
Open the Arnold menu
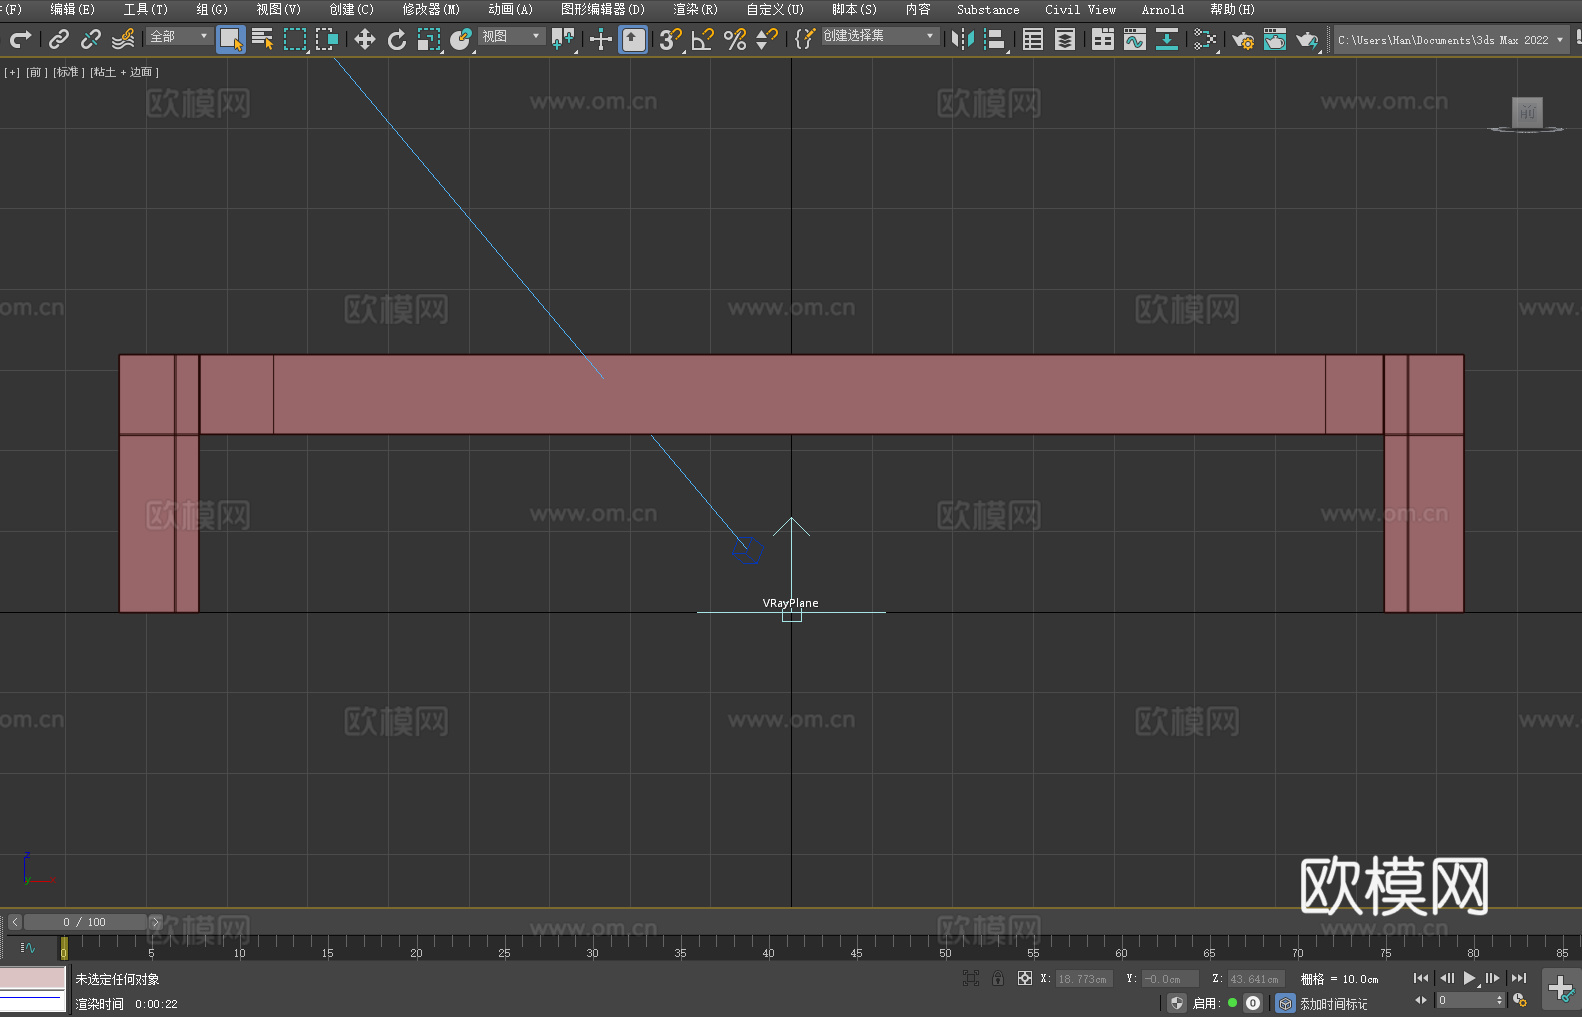click(x=1162, y=9)
